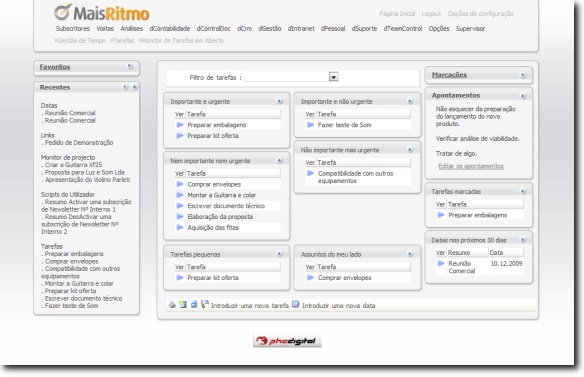Collapse the Importante e urgente panel
This screenshot has height=377, width=584.
pos(279,101)
